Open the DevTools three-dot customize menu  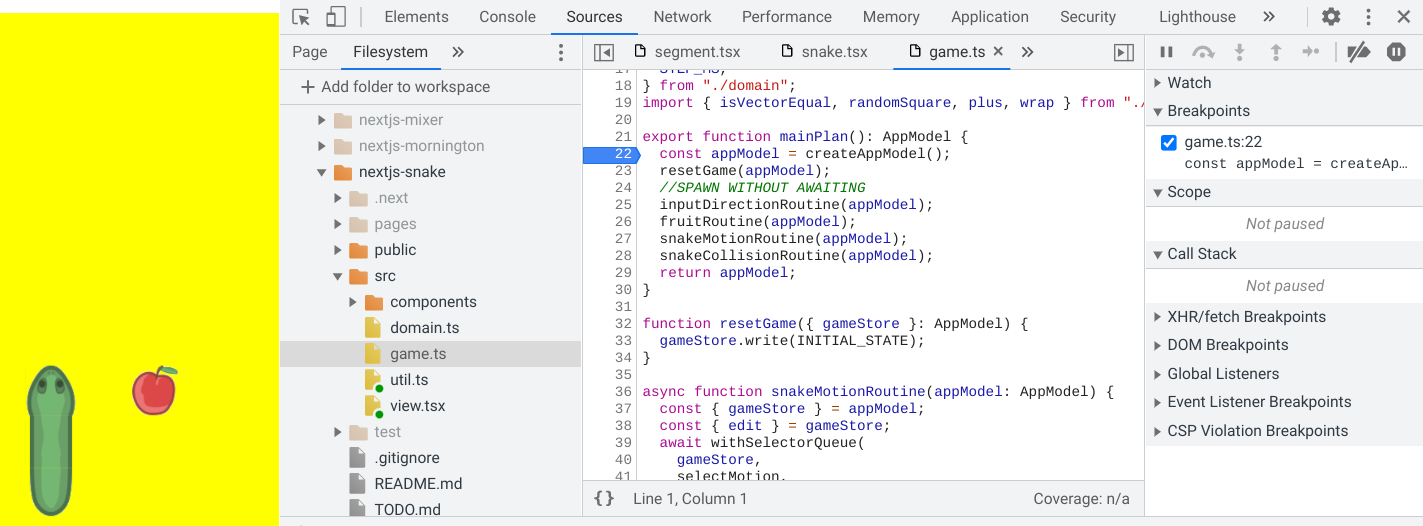point(1369,17)
